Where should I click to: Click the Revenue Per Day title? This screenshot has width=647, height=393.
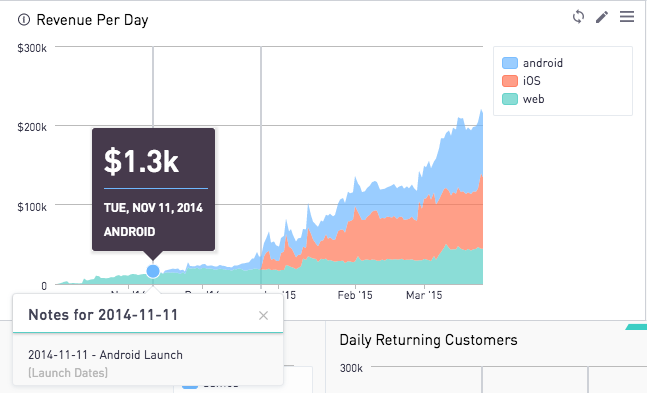pos(92,20)
